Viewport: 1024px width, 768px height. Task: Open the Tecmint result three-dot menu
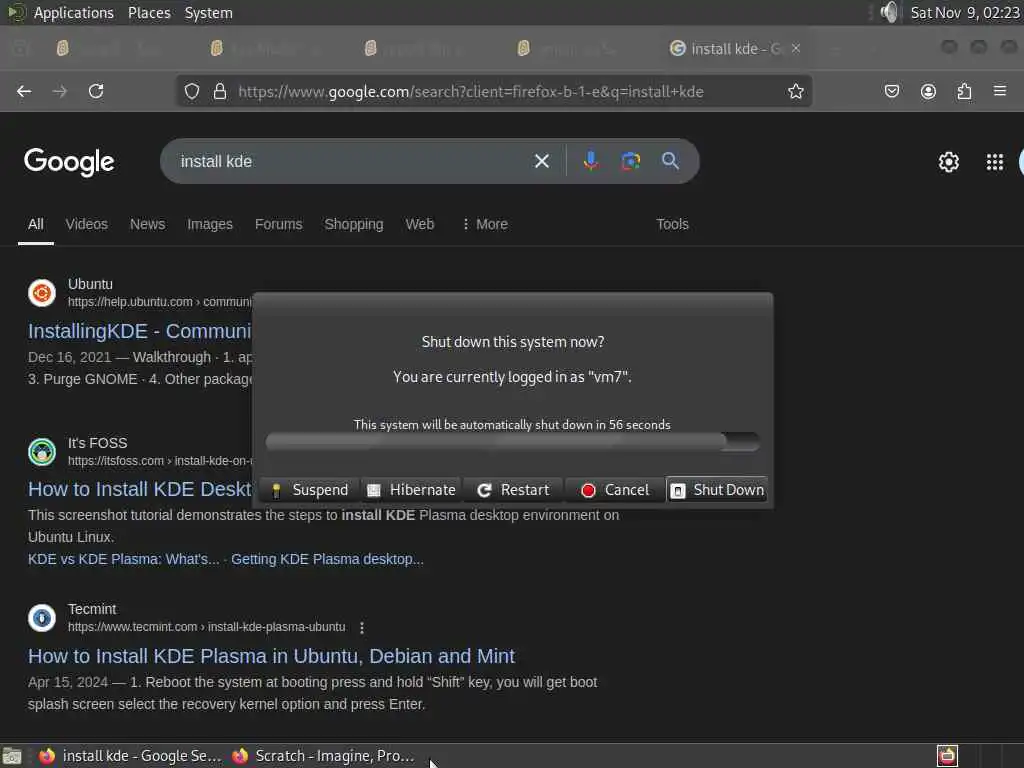pos(362,628)
